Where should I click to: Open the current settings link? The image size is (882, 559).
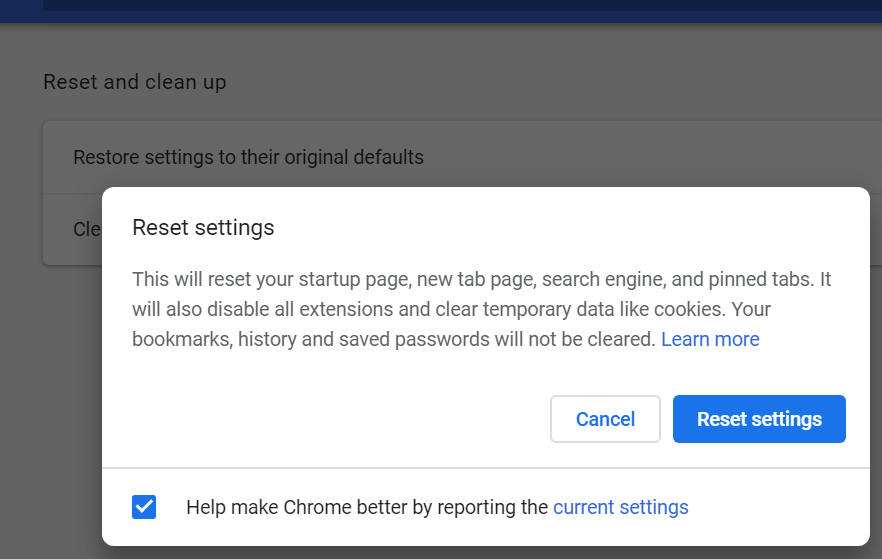(x=620, y=507)
